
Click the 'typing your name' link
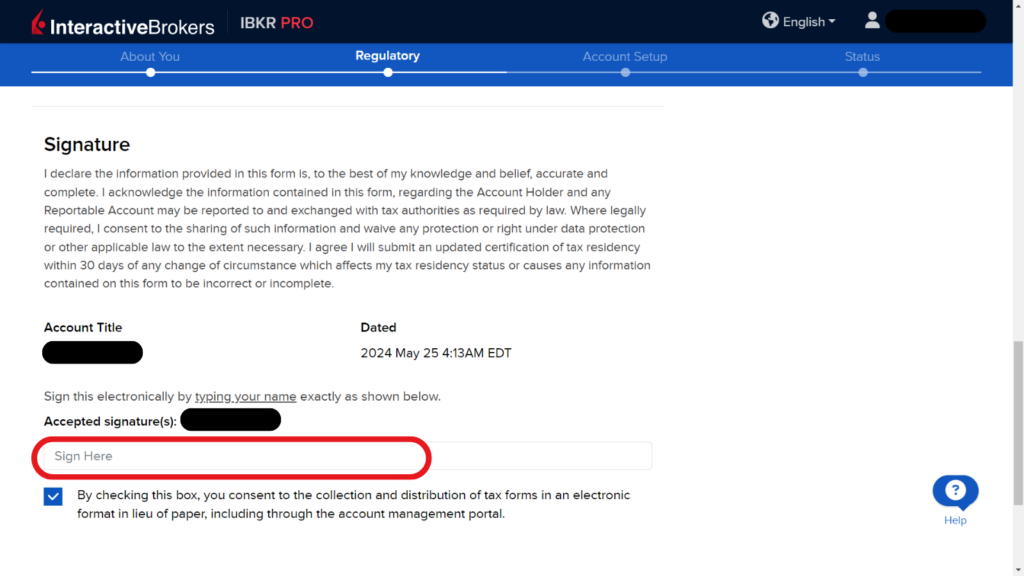[x=246, y=396]
